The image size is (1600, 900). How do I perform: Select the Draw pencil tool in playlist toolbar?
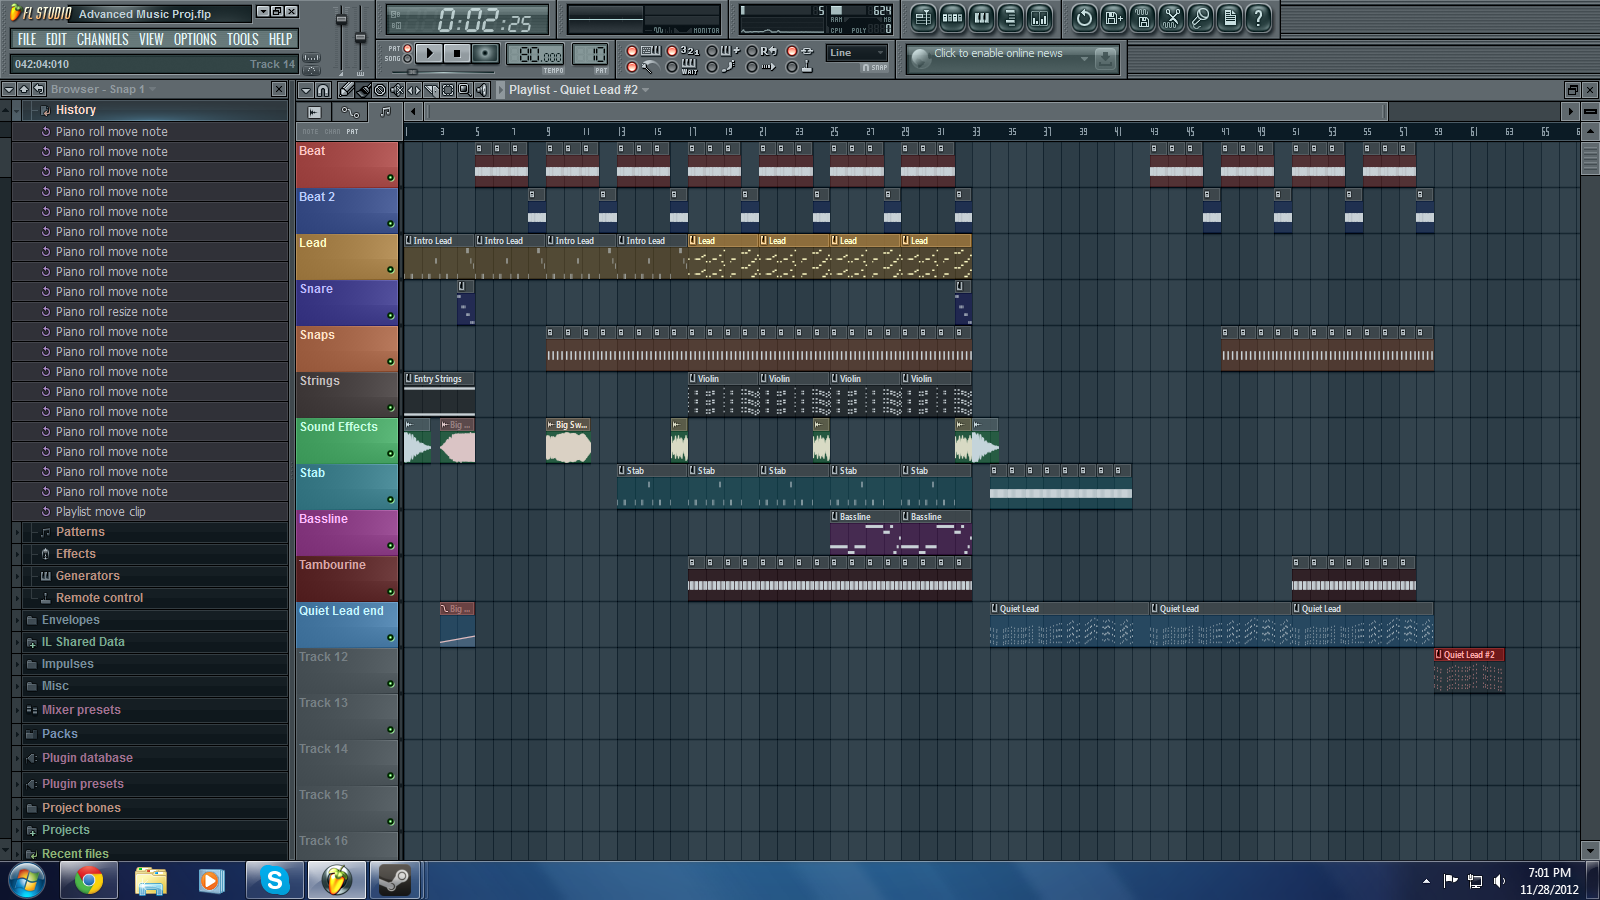346,90
